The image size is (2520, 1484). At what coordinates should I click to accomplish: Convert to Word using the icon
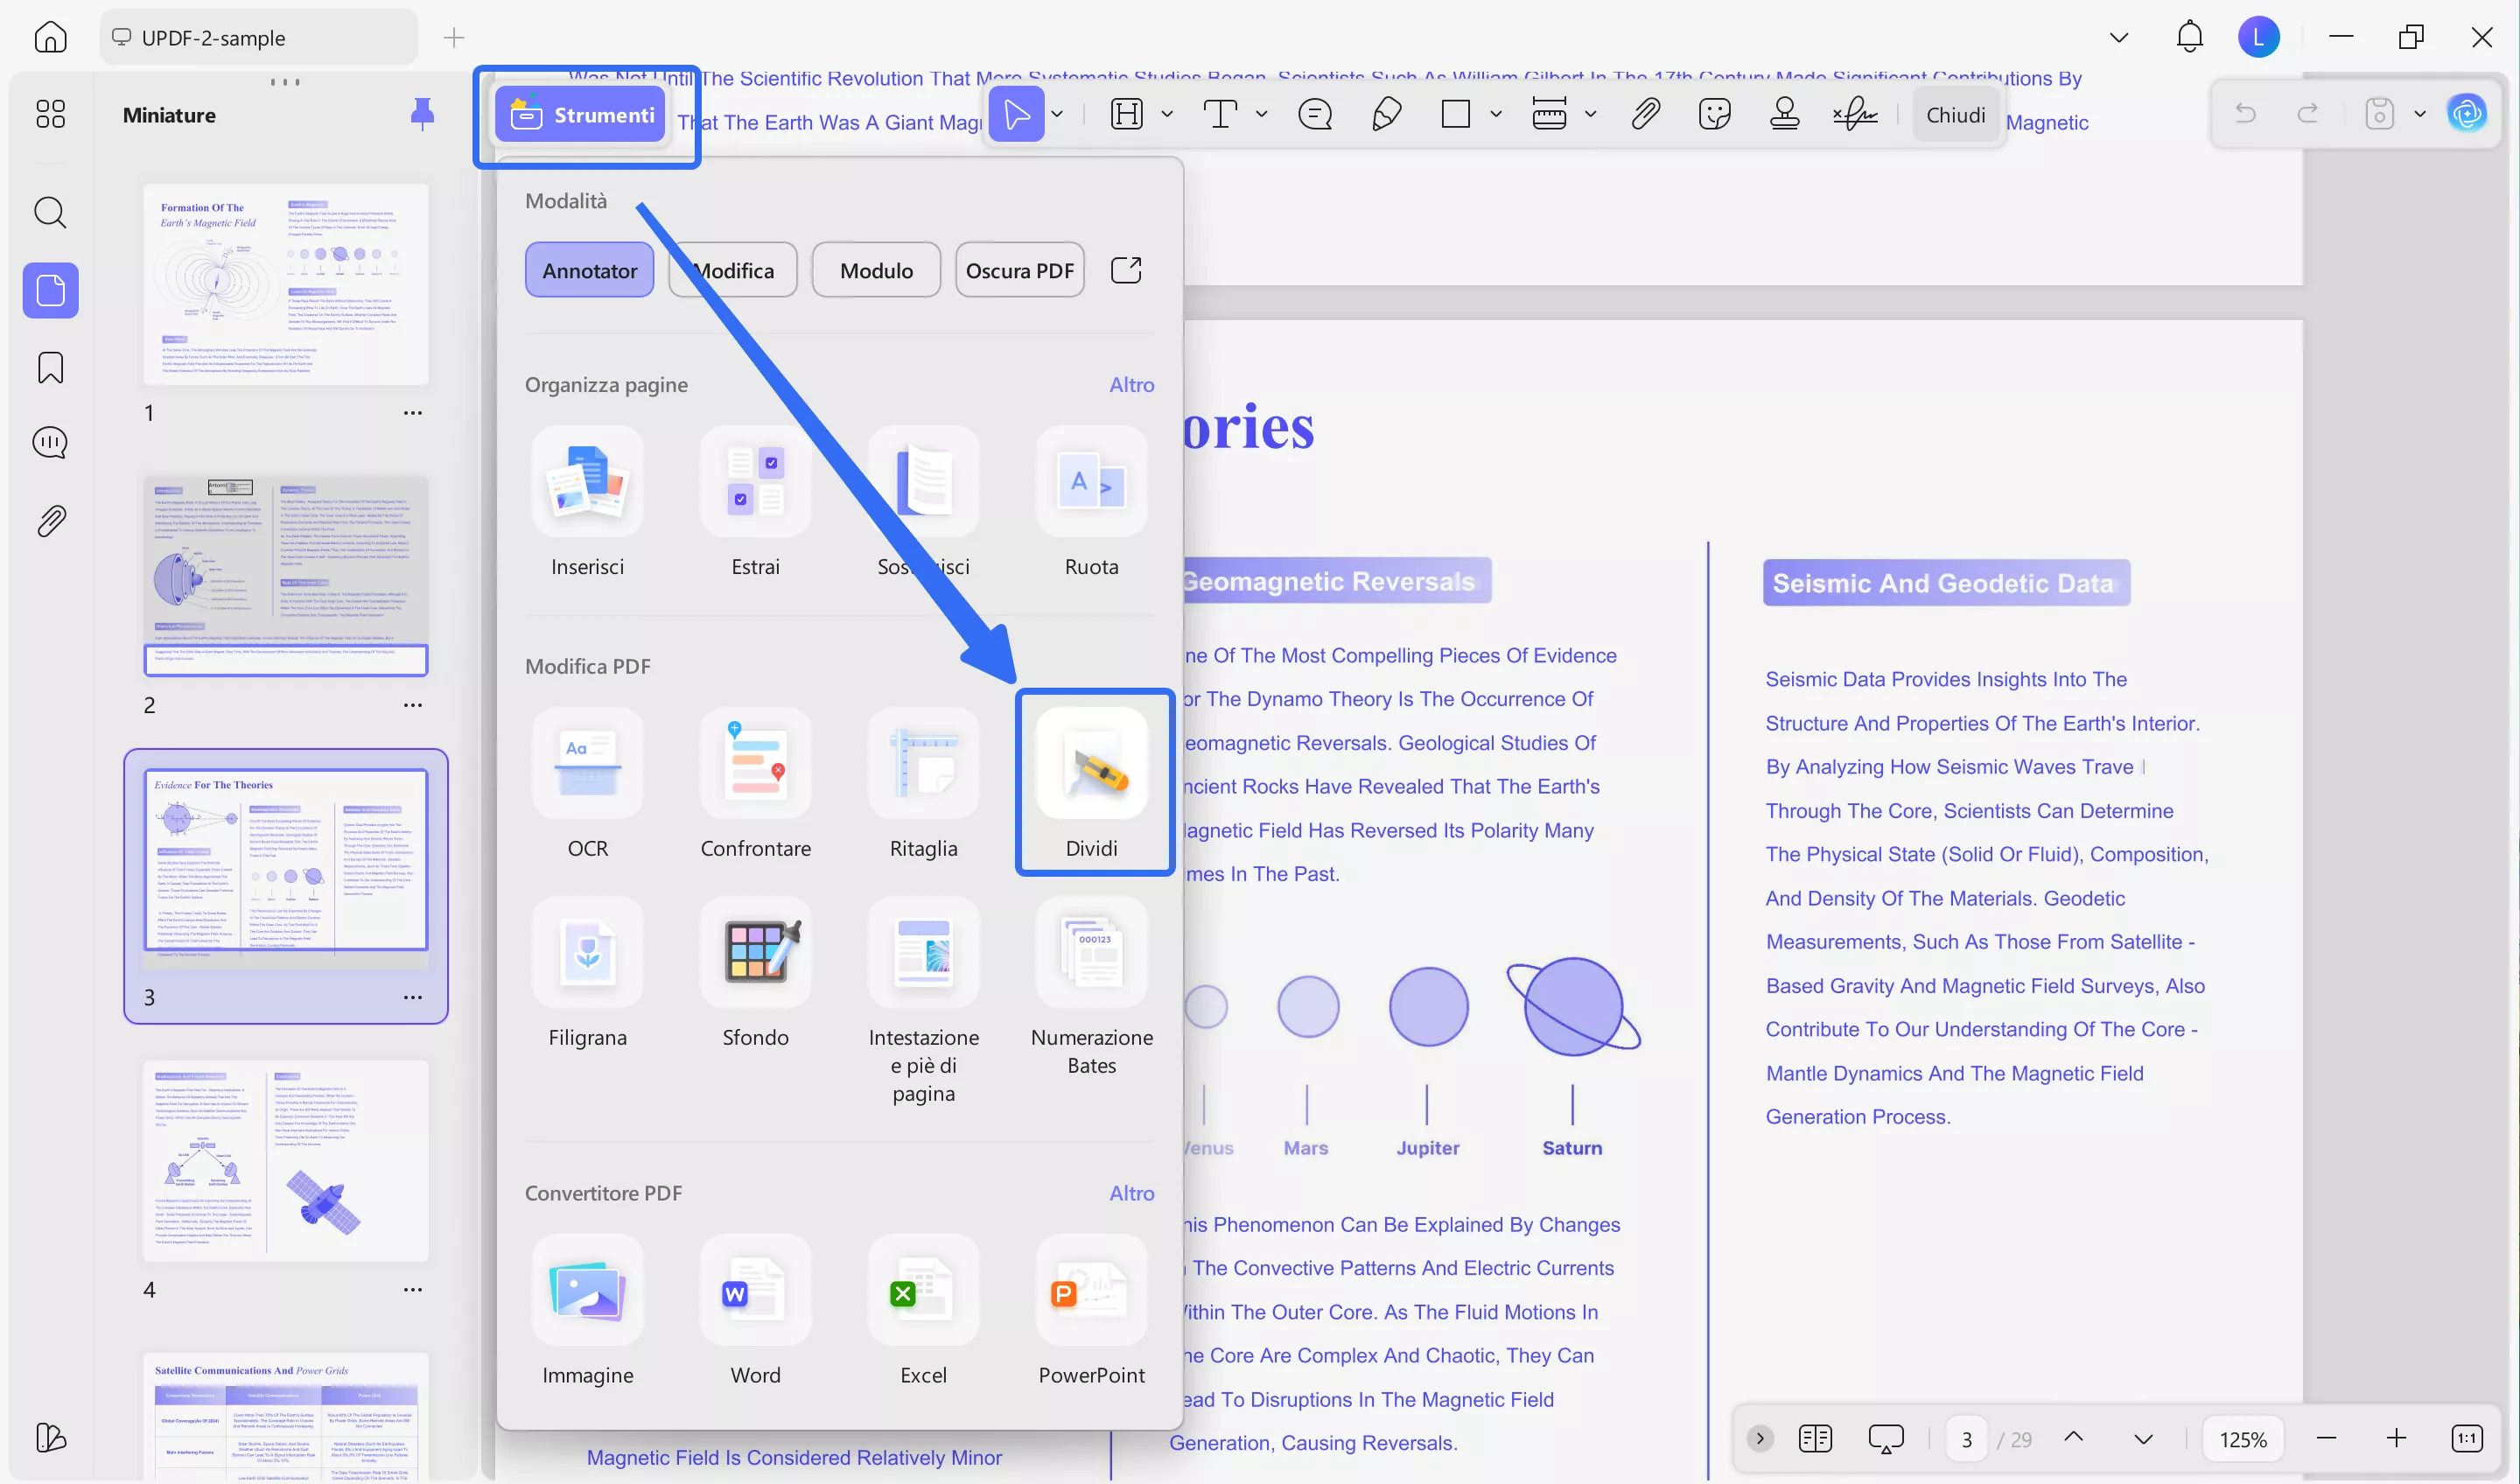(x=755, y=1289)
